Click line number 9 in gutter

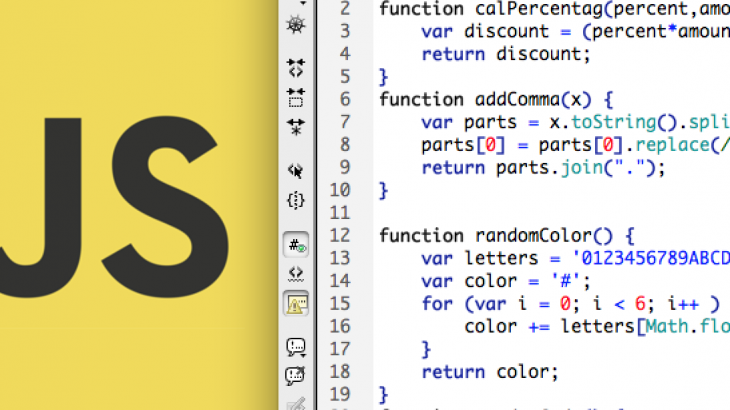(x=345, y=168)
